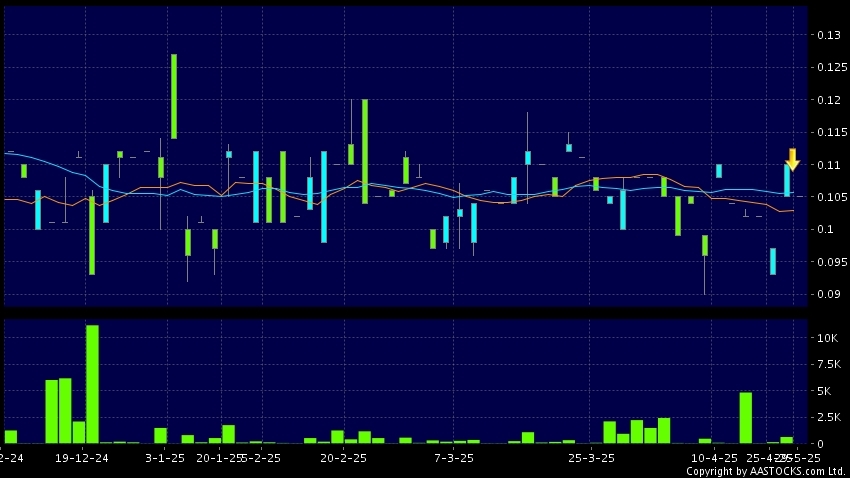The width and height of the screenshot is (850, 478).
Task: Select the late-April volume bar near 5K
Action: (x=746, y=418)
